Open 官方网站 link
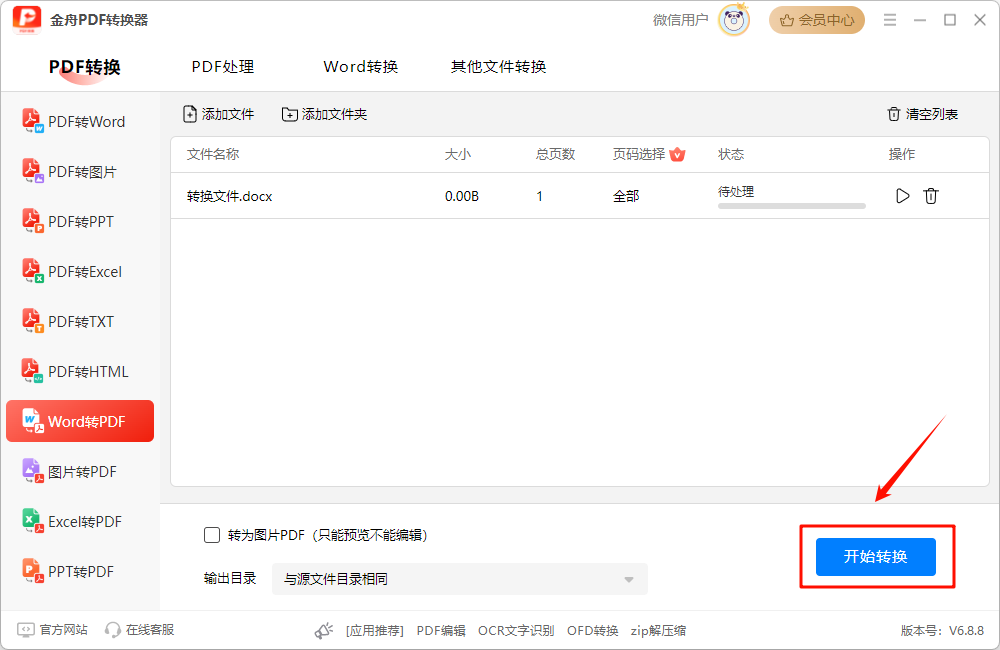 coord(63,630)
